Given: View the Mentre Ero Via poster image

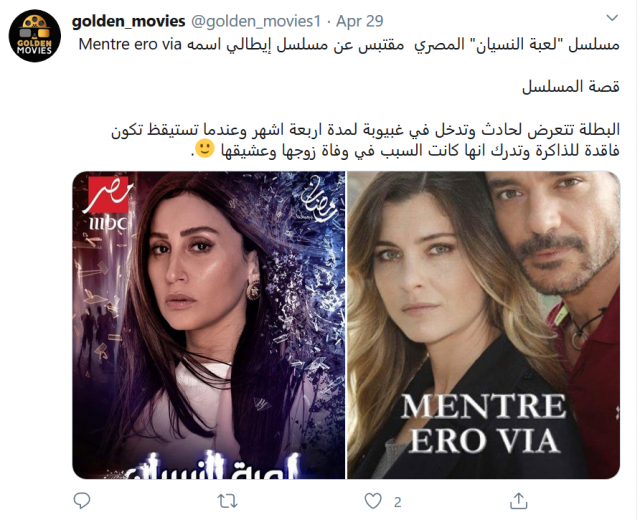Looking at the screenshot, I should [x=484, y=325].
